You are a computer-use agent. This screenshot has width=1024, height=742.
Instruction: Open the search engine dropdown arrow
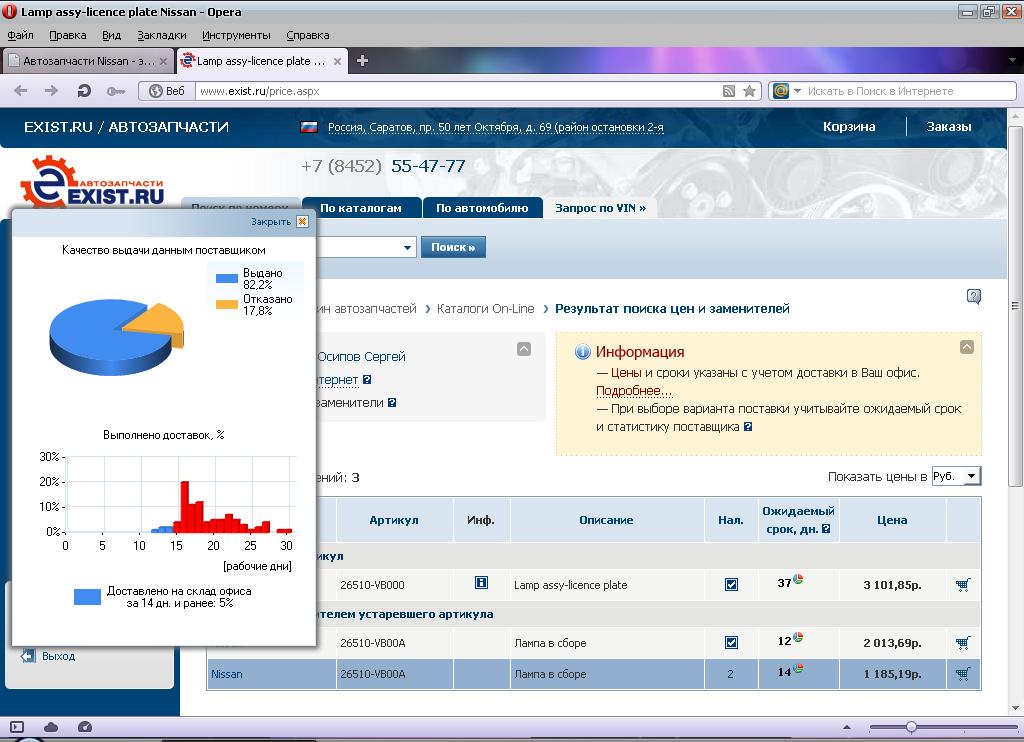coord(797,91)
